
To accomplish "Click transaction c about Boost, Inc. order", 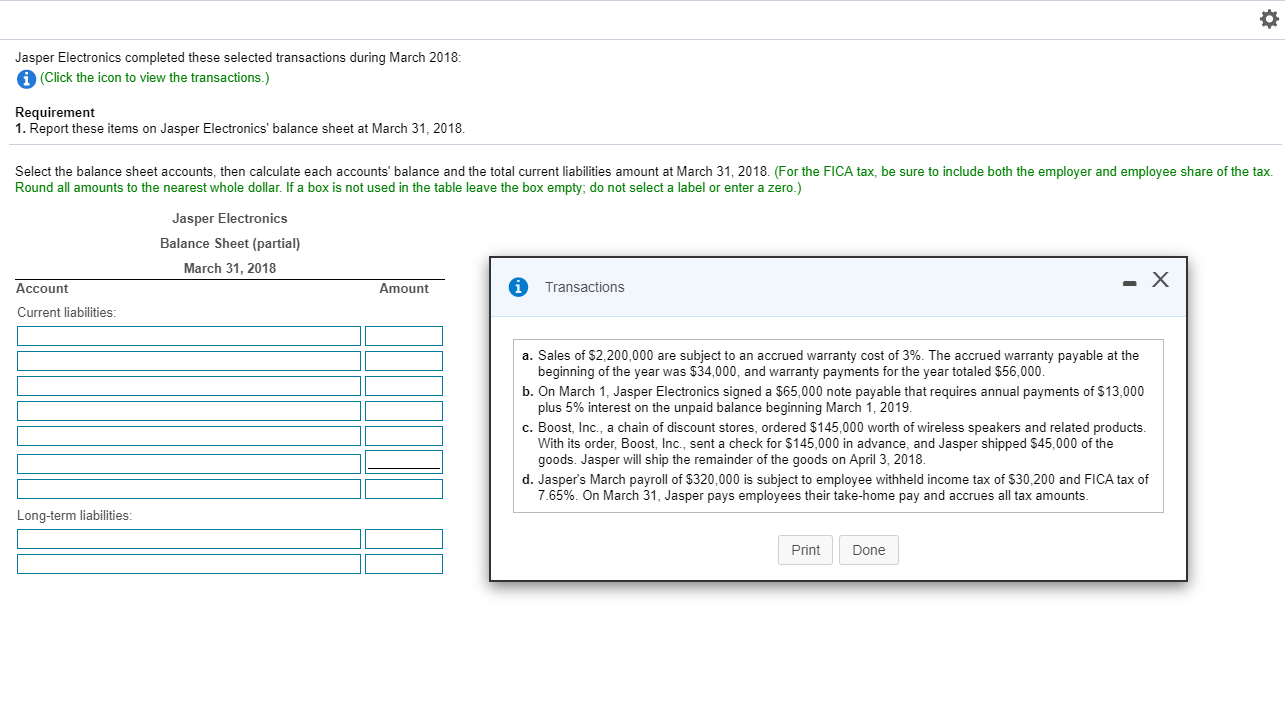I will pyautogui.click(x=834, y=443).
